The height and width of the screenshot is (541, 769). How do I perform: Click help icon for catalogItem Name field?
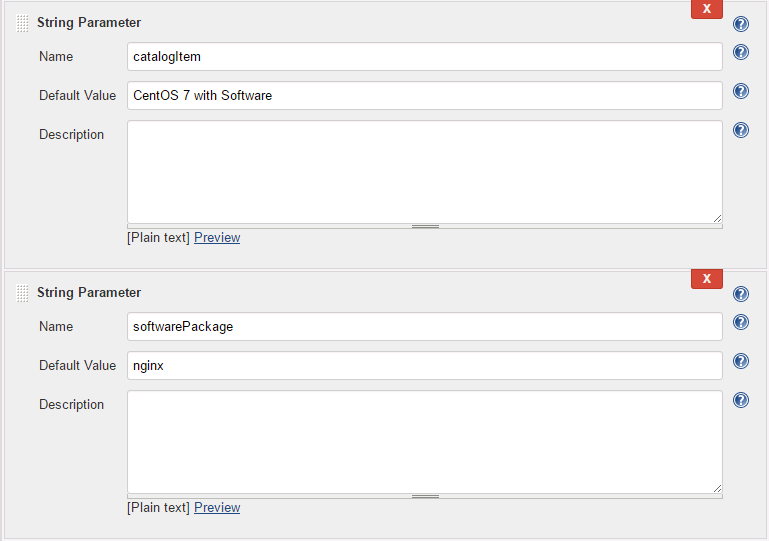tap(741, 53)
